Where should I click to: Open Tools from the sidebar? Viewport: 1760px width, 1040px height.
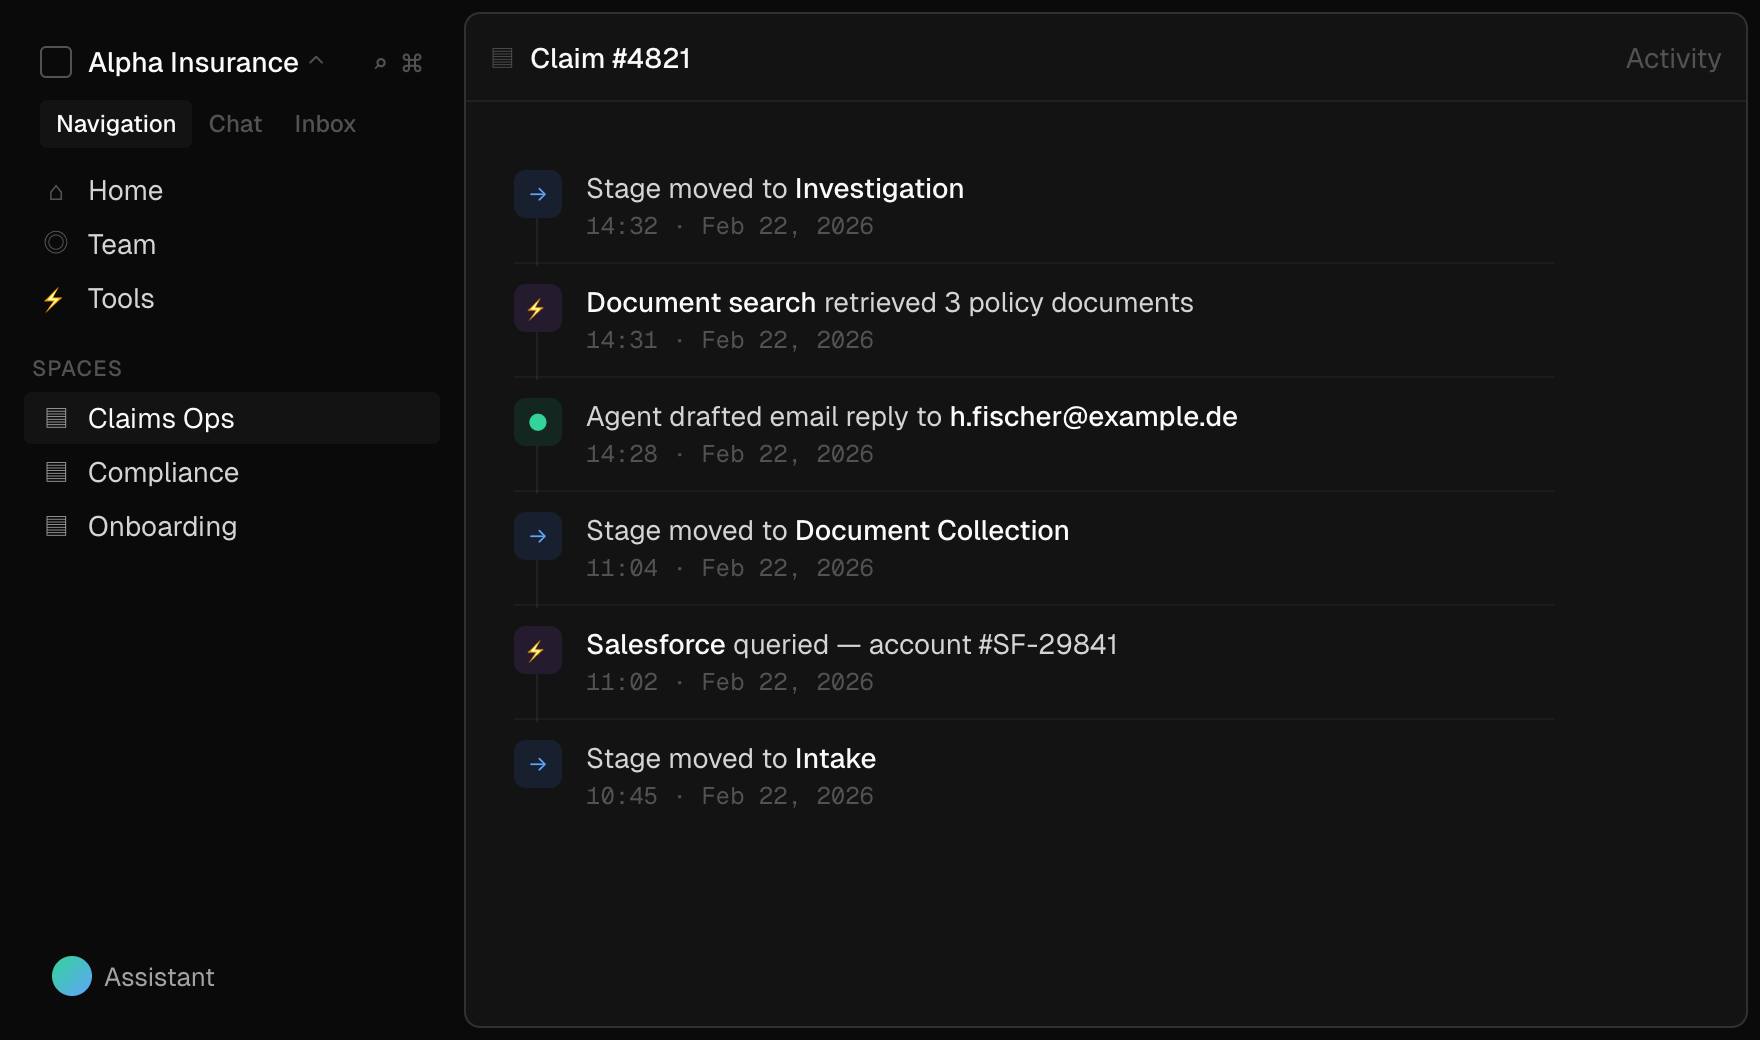coord(121,299)
